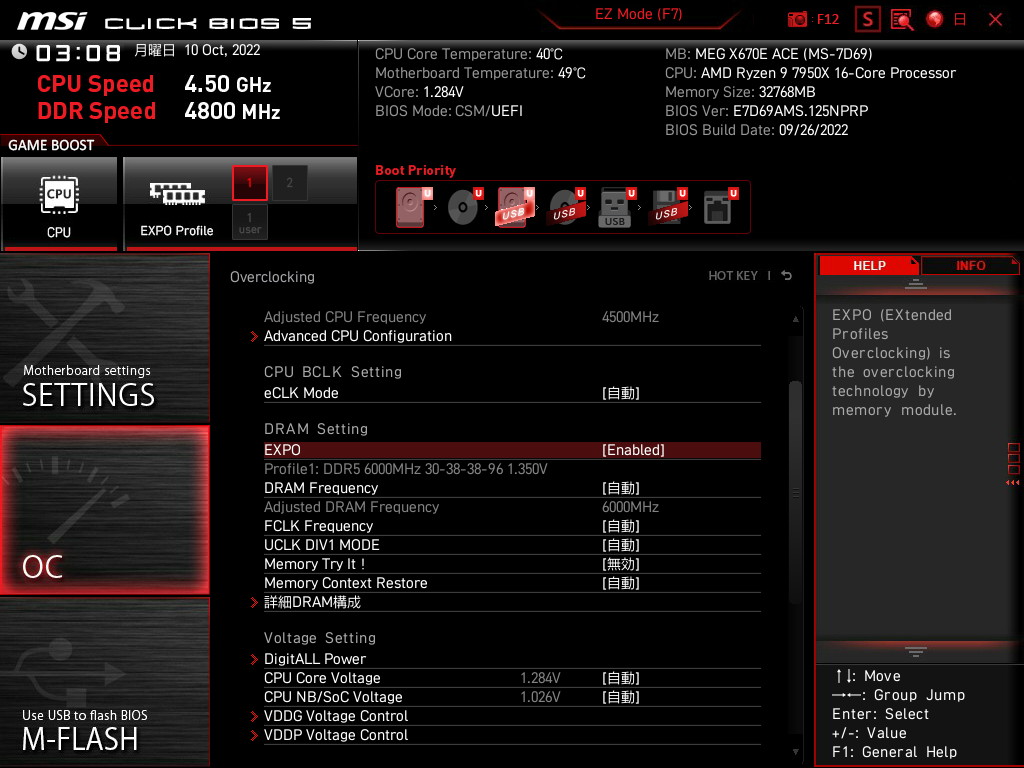Click the MSI logo
The image size is (1024, 768).
pyautogui.click(x=52, y=20)
